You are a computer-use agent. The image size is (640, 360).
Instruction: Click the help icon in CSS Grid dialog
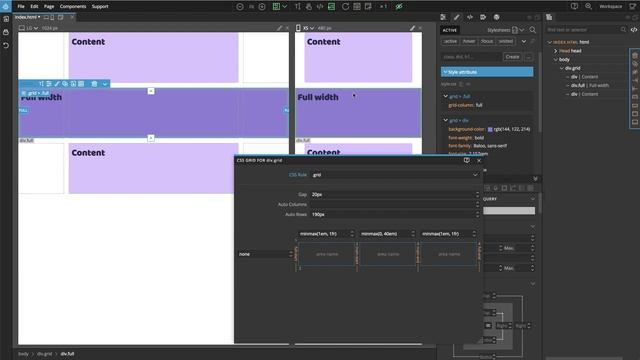[x=467, y=160]
